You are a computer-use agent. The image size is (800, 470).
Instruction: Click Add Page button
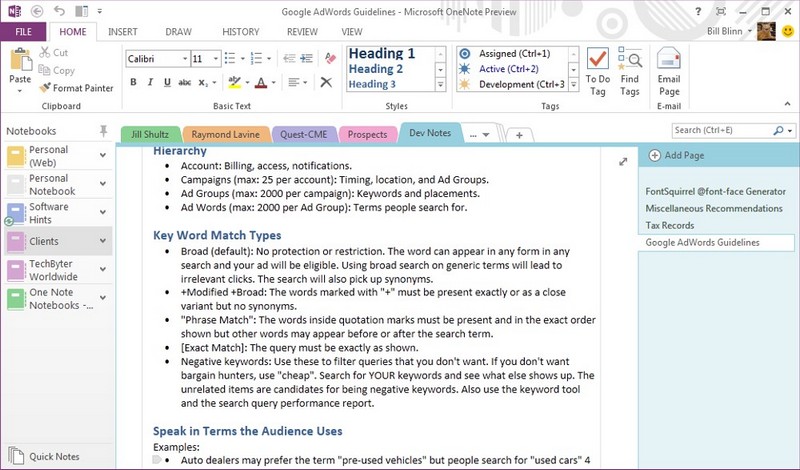(x=677, y=155)
